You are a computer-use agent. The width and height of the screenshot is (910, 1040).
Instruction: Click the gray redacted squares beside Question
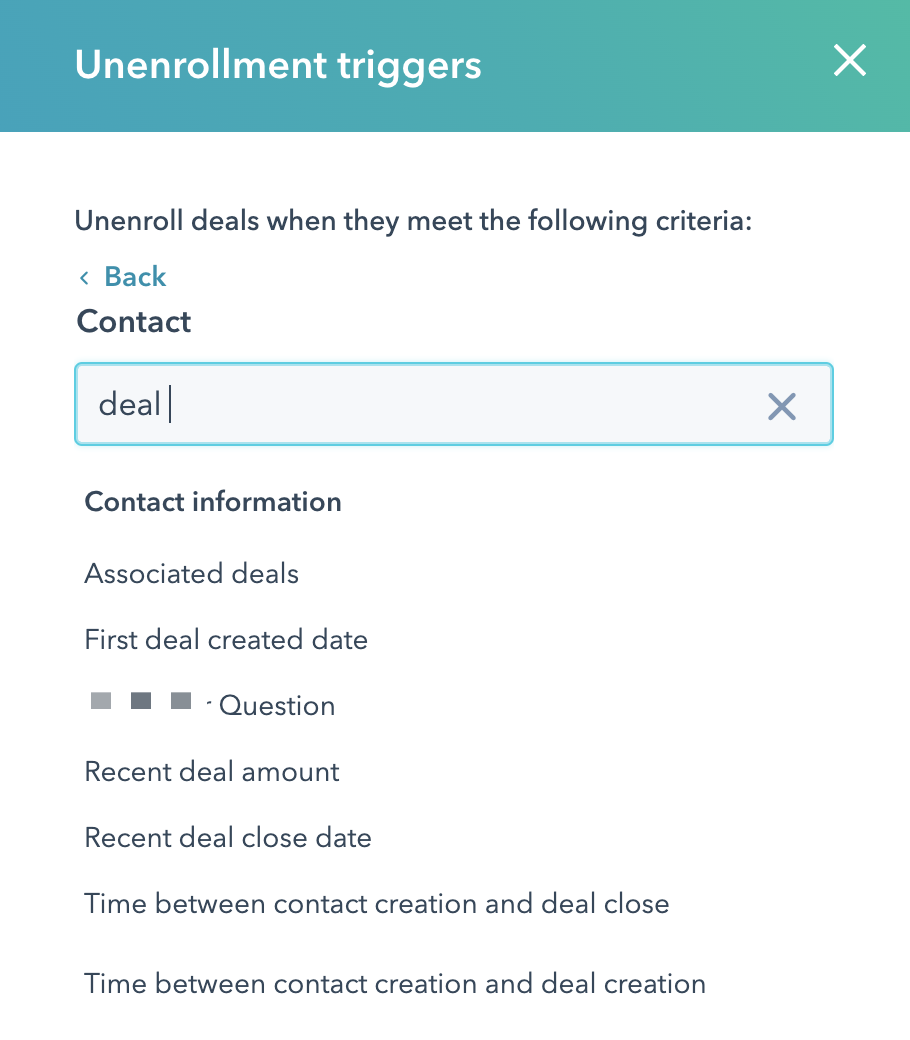coord(140,701)
